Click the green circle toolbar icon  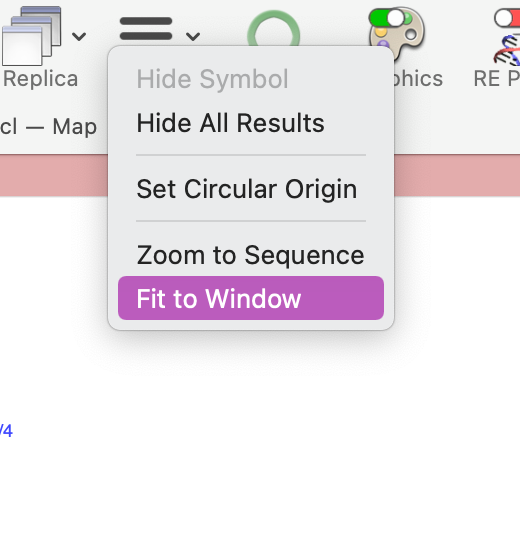tap(274, 29)
